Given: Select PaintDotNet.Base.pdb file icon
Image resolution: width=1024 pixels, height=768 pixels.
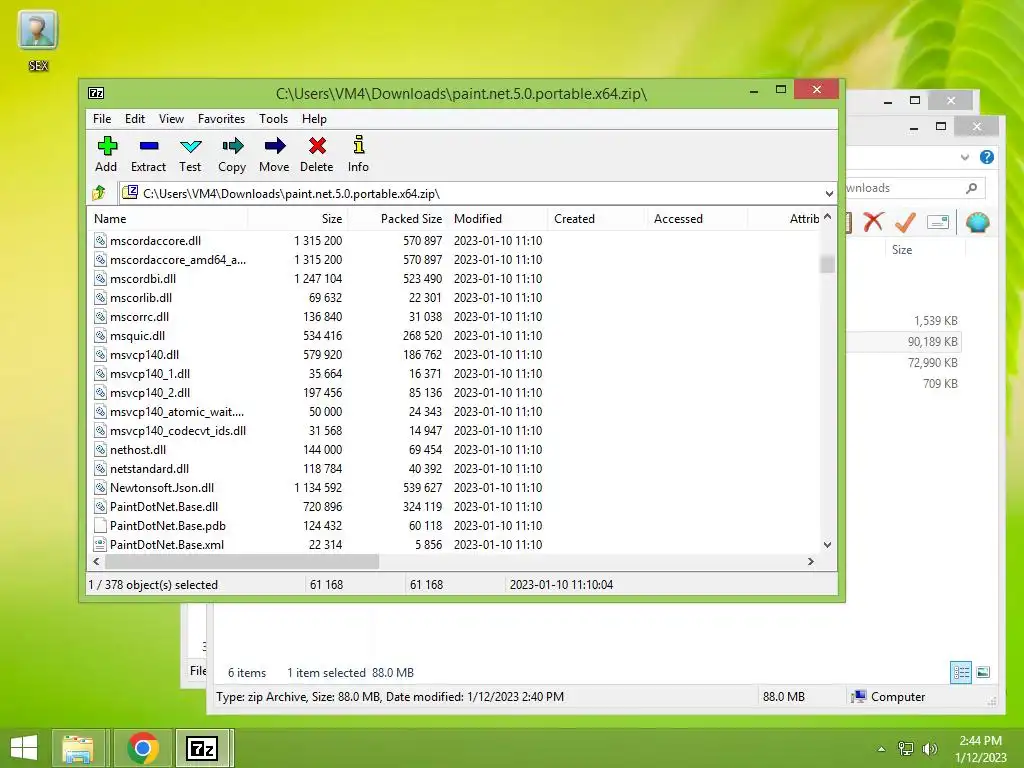Looking at the screenshot, I should pyautogui.click(x=100, y=525).
